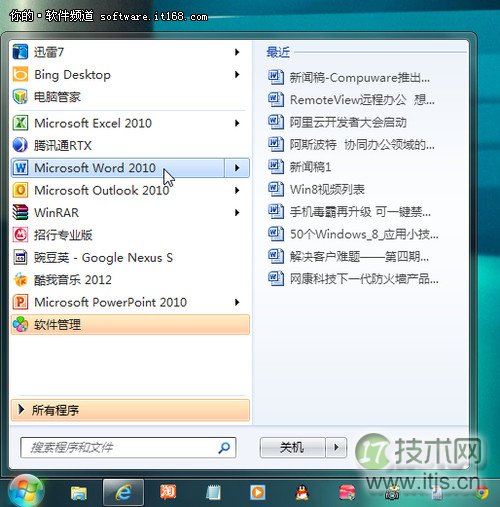The height and width of the screenshot is (507, 500).
Task: Open recent document 新闻稿1
Action: (299, 167)
